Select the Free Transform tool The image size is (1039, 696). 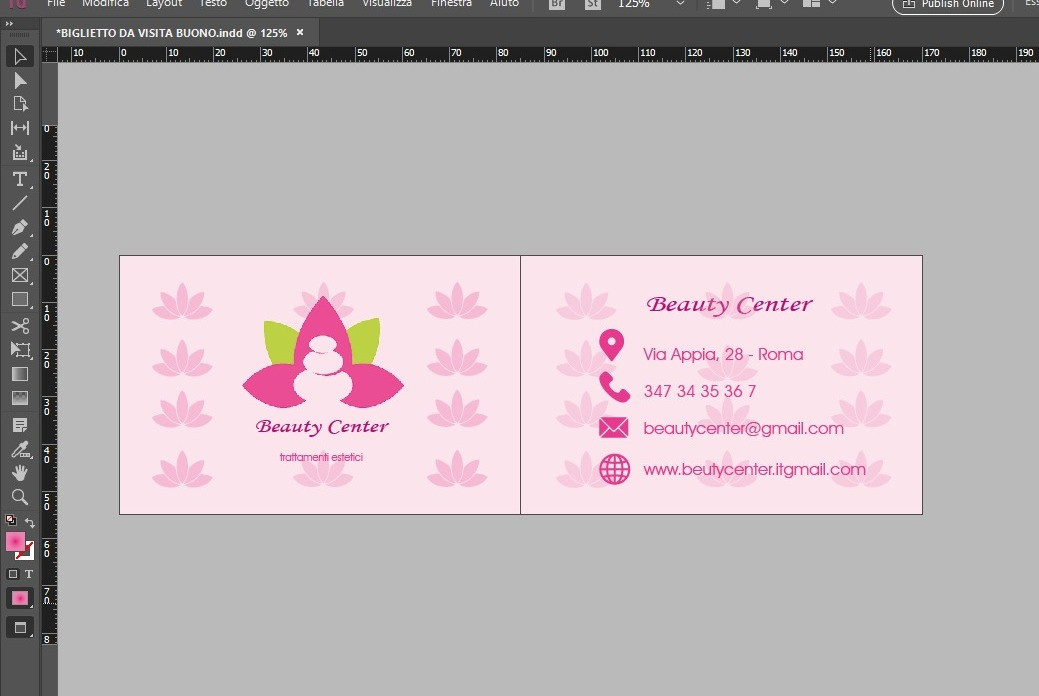20,349
